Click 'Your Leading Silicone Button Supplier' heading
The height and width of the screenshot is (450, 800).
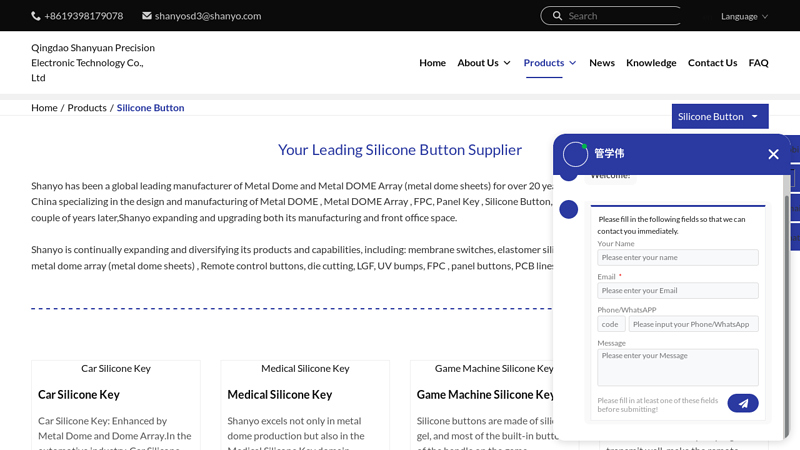399,149
